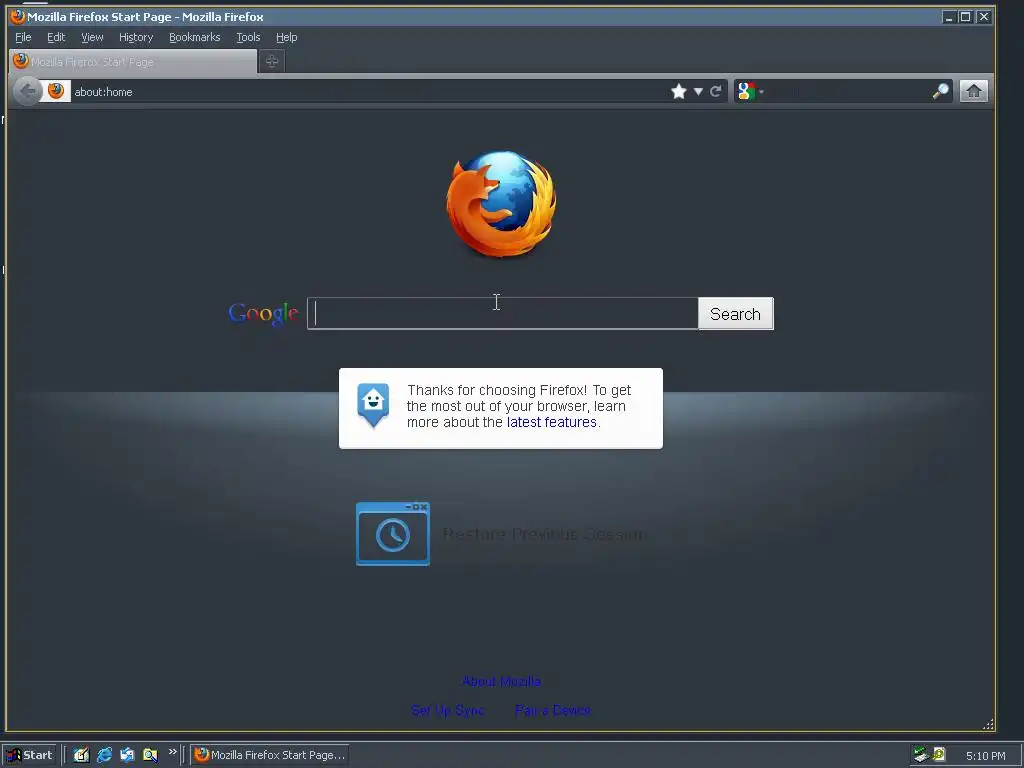
Task: Click the Back arrow button
Action: point(27,91)
